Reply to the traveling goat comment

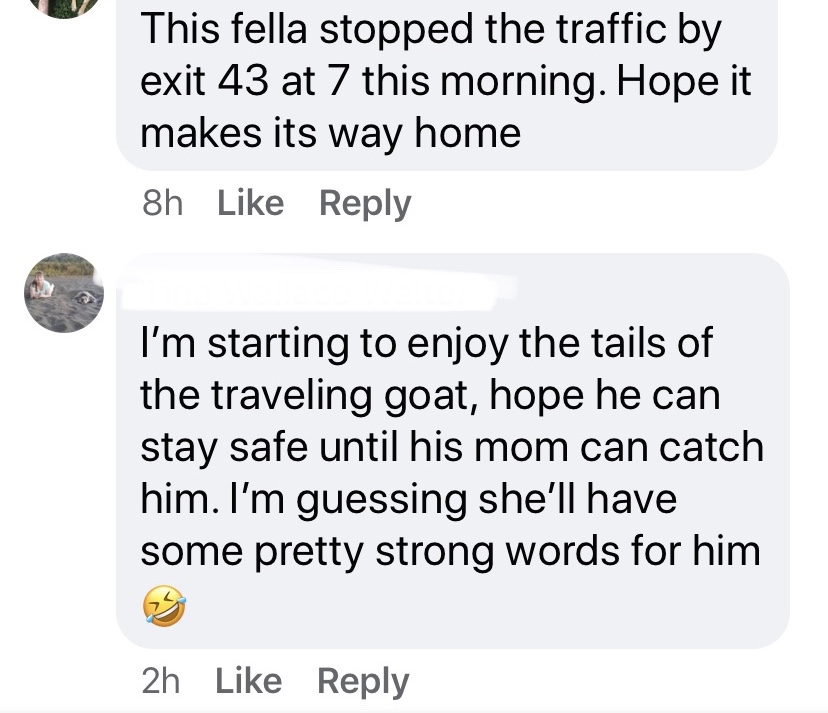tap(363, 681)
